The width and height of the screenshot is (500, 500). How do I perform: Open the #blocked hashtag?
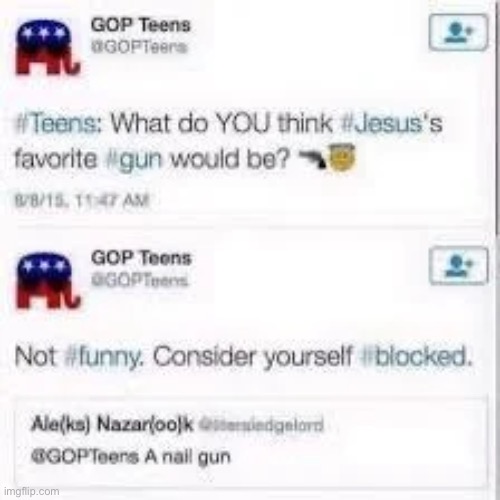pos(416,356)
